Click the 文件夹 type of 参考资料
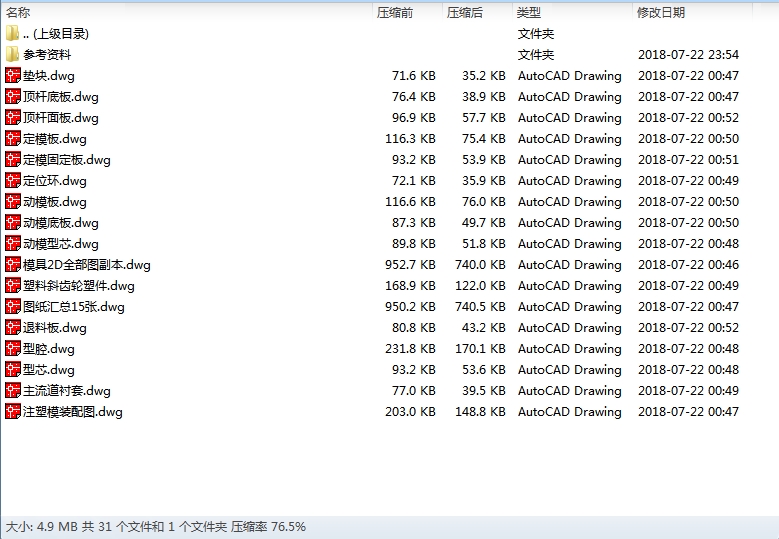Viewport: 779px width, 539px height. coord(536,54)
